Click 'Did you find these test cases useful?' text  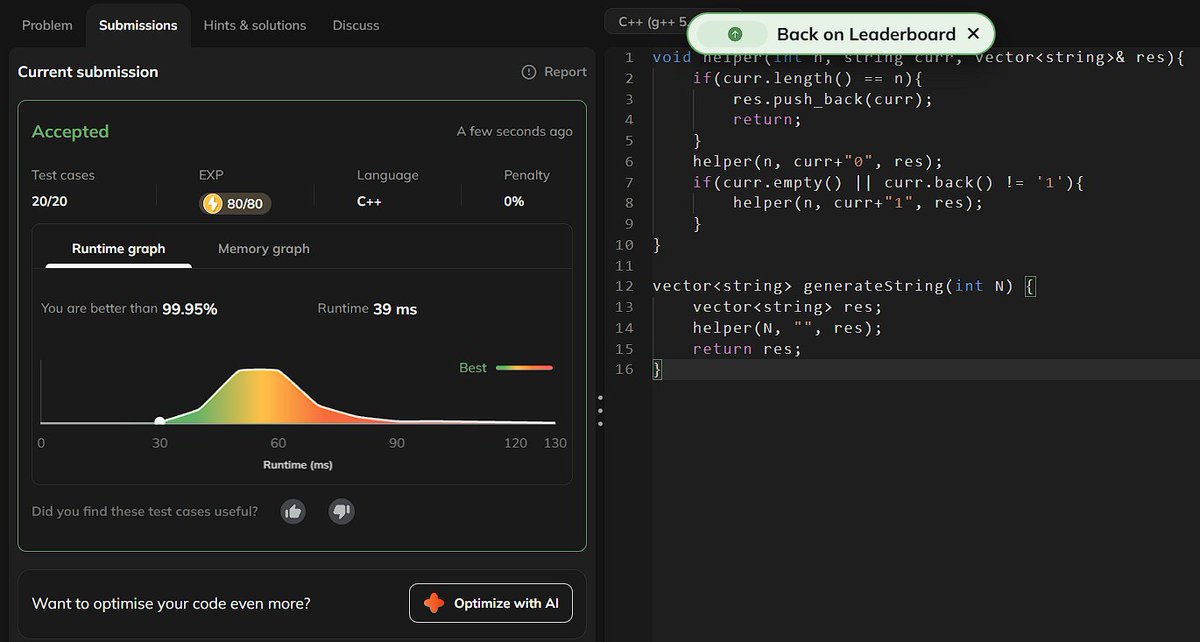pyautogui.click(x=145, y=511)
